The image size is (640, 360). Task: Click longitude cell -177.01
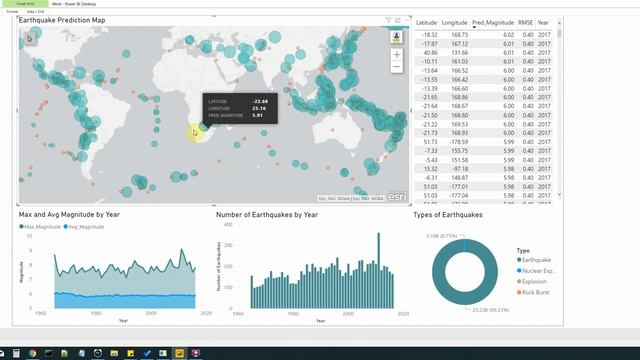click(x=458, y=187)
